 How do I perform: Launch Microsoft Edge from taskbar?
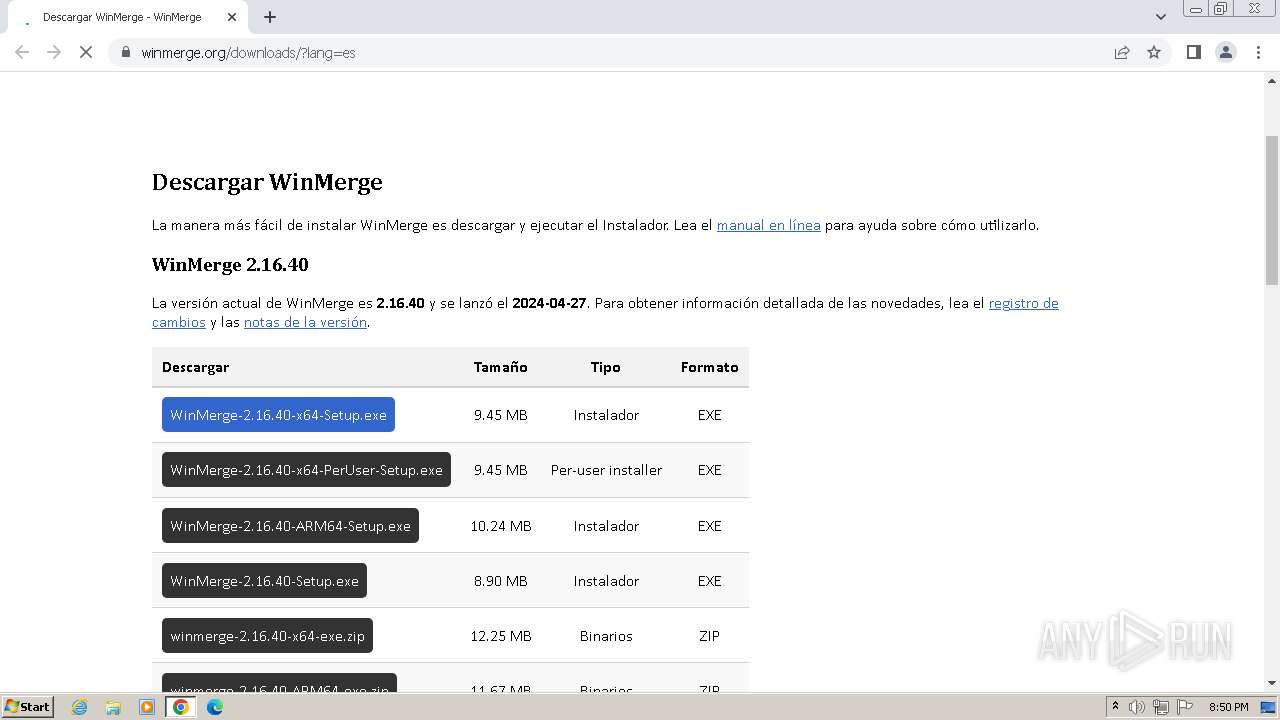214,707
